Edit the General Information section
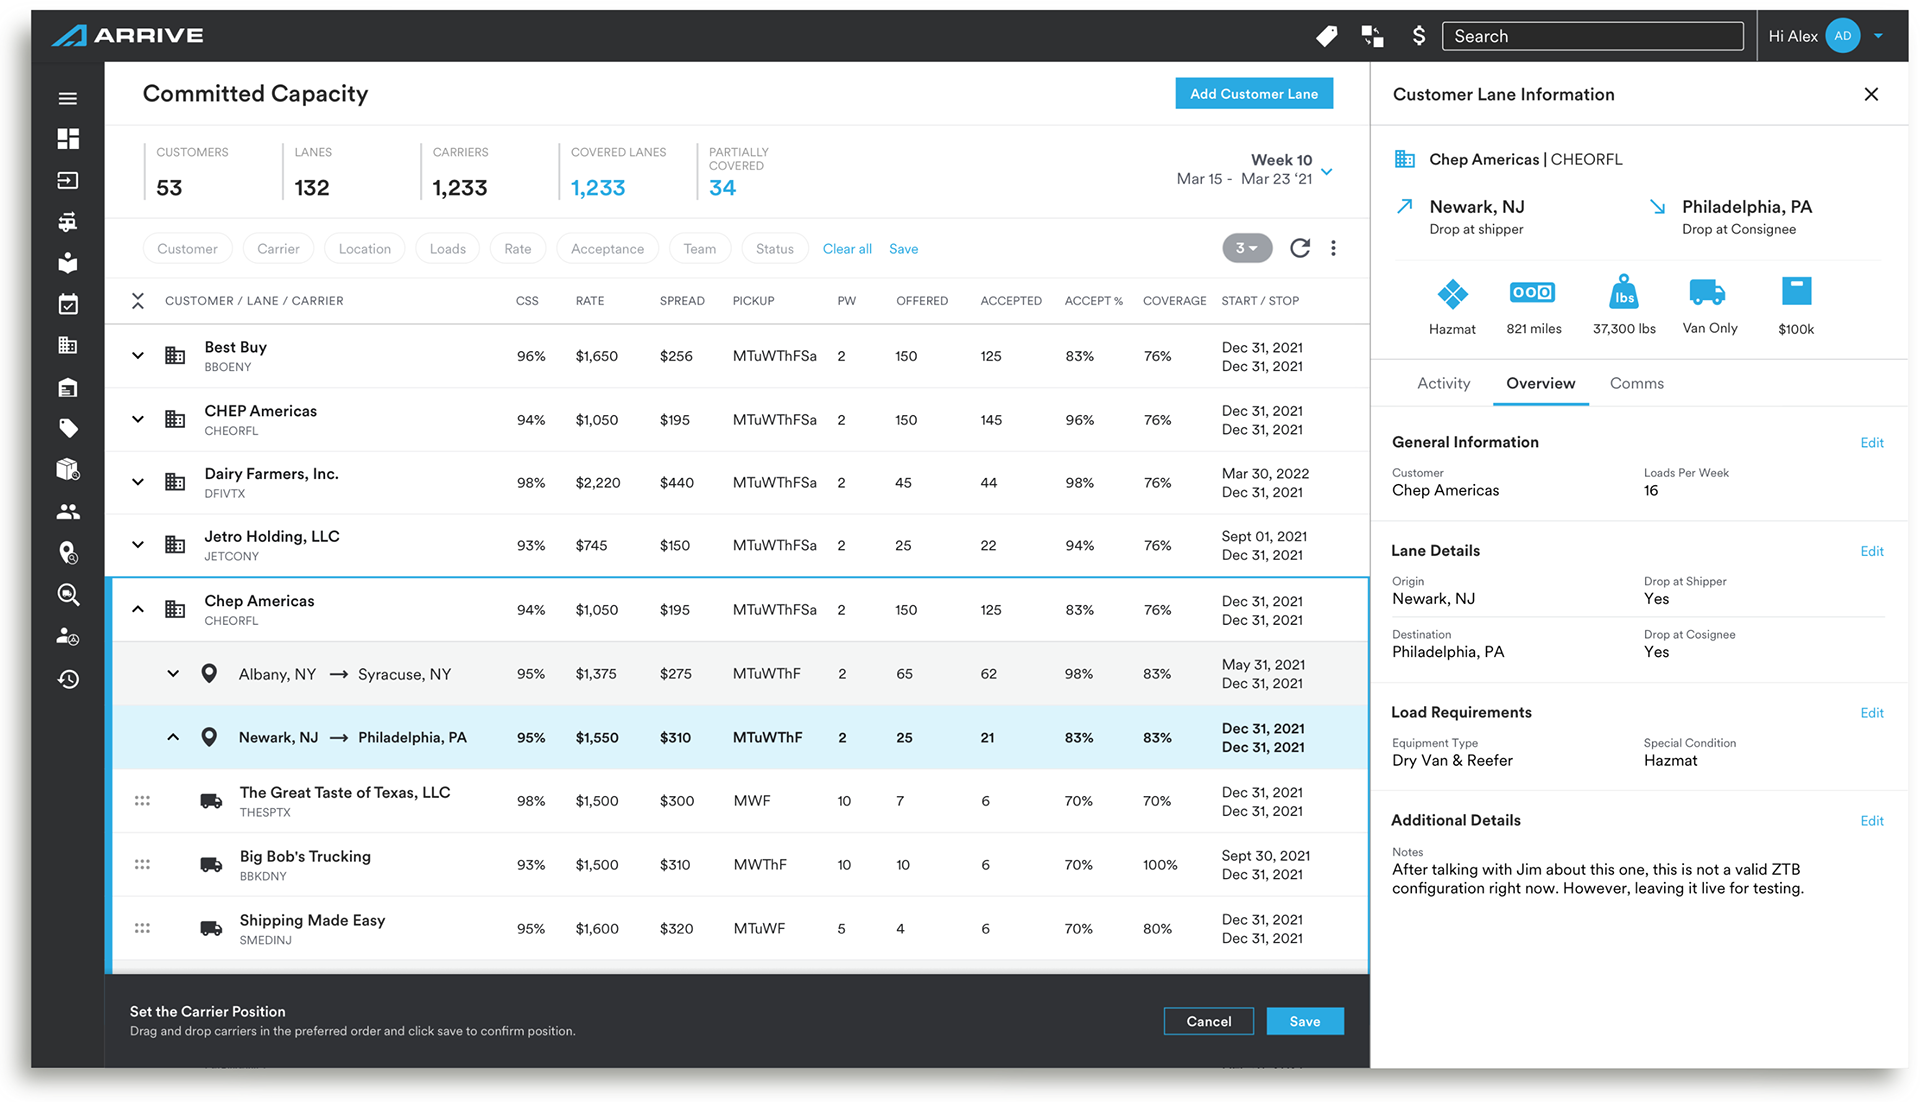The image size is (1920, 1102). click(x=1871, y=443)
